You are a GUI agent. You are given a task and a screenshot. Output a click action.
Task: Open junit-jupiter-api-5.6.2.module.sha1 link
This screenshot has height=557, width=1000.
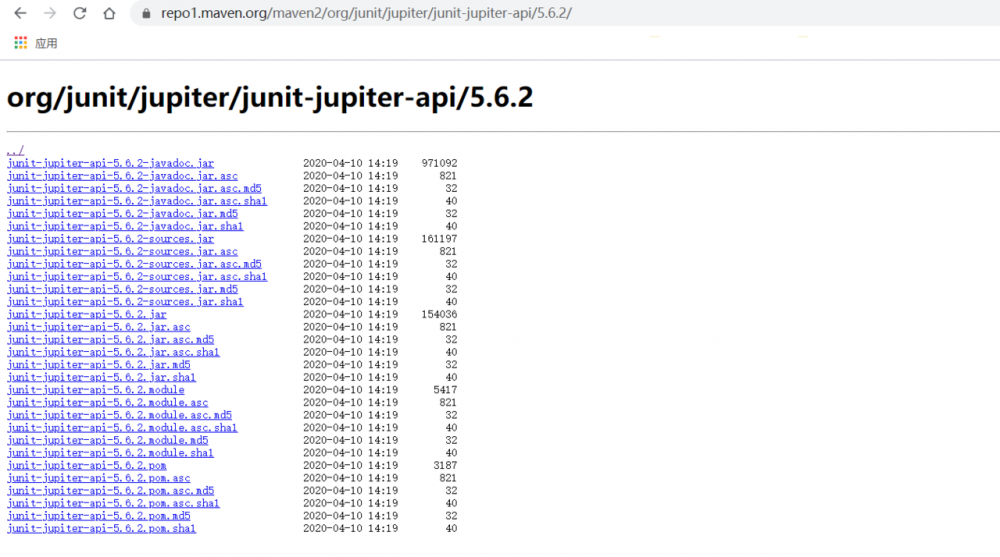(110, 453)
